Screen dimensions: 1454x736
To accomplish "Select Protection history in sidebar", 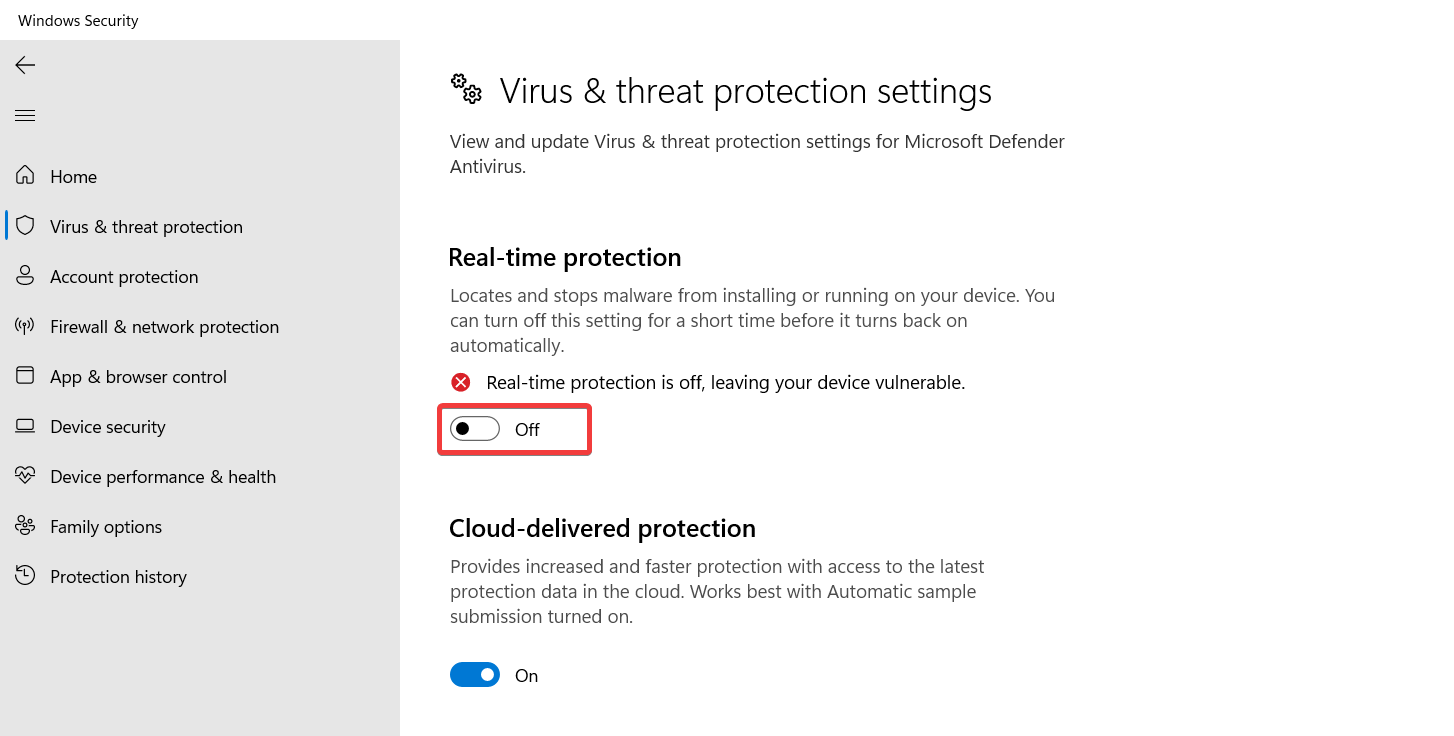I will (x=118, y=577).
